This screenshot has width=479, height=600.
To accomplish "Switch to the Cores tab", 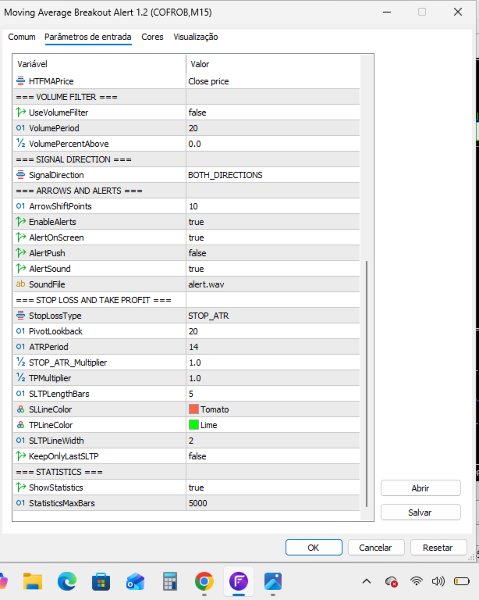I will (x=152, y=37).
